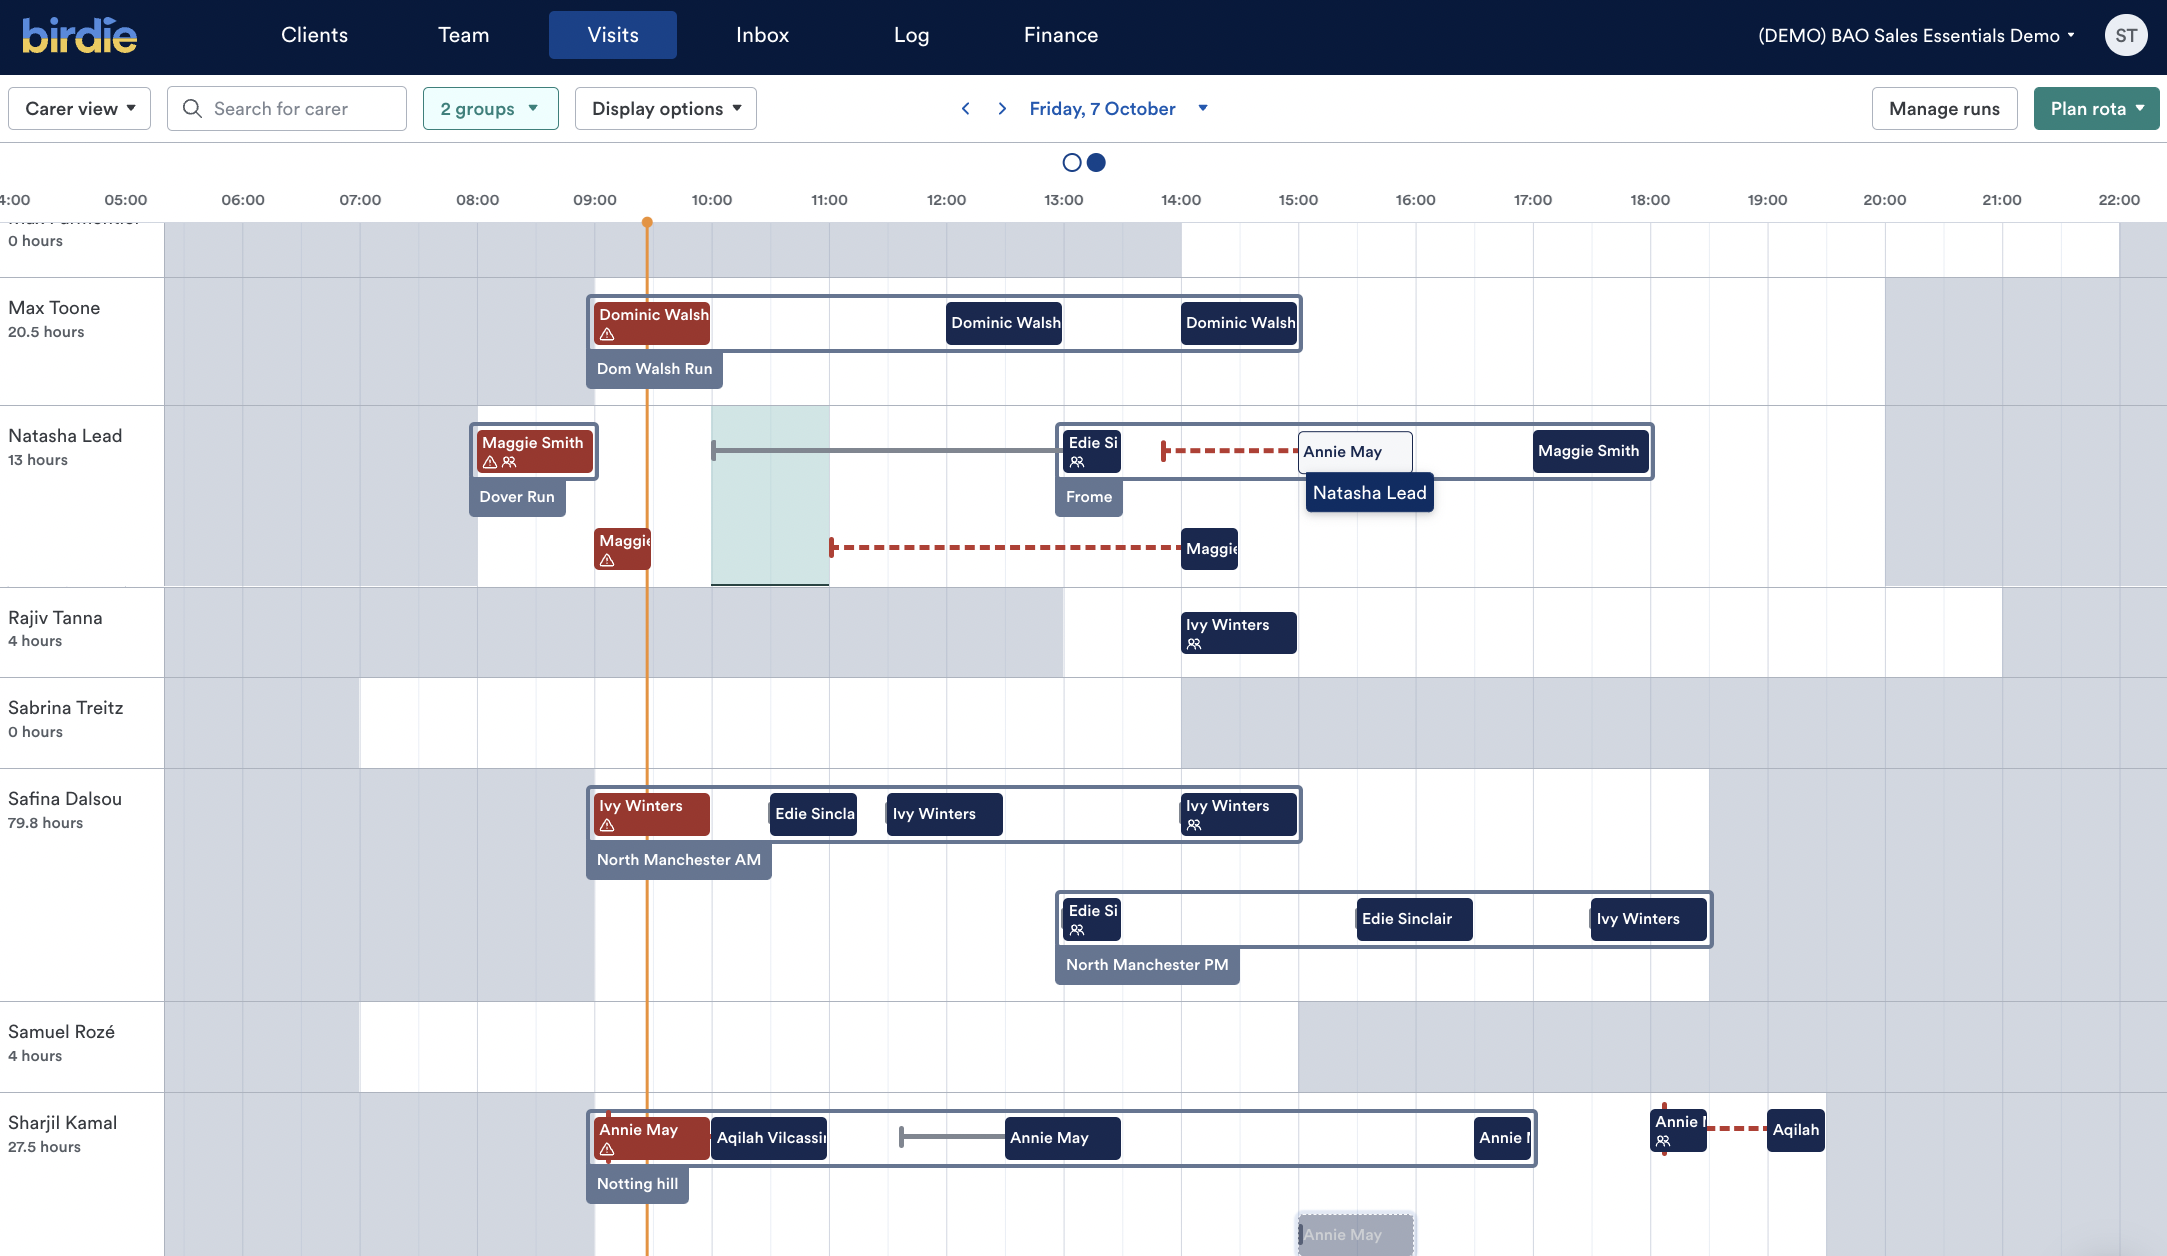Click the double-carer icon on Rajiv Tanna's Ivy Winters visit
2167x1256 pixels.
pyautogui.click(x=1194, y=644)
